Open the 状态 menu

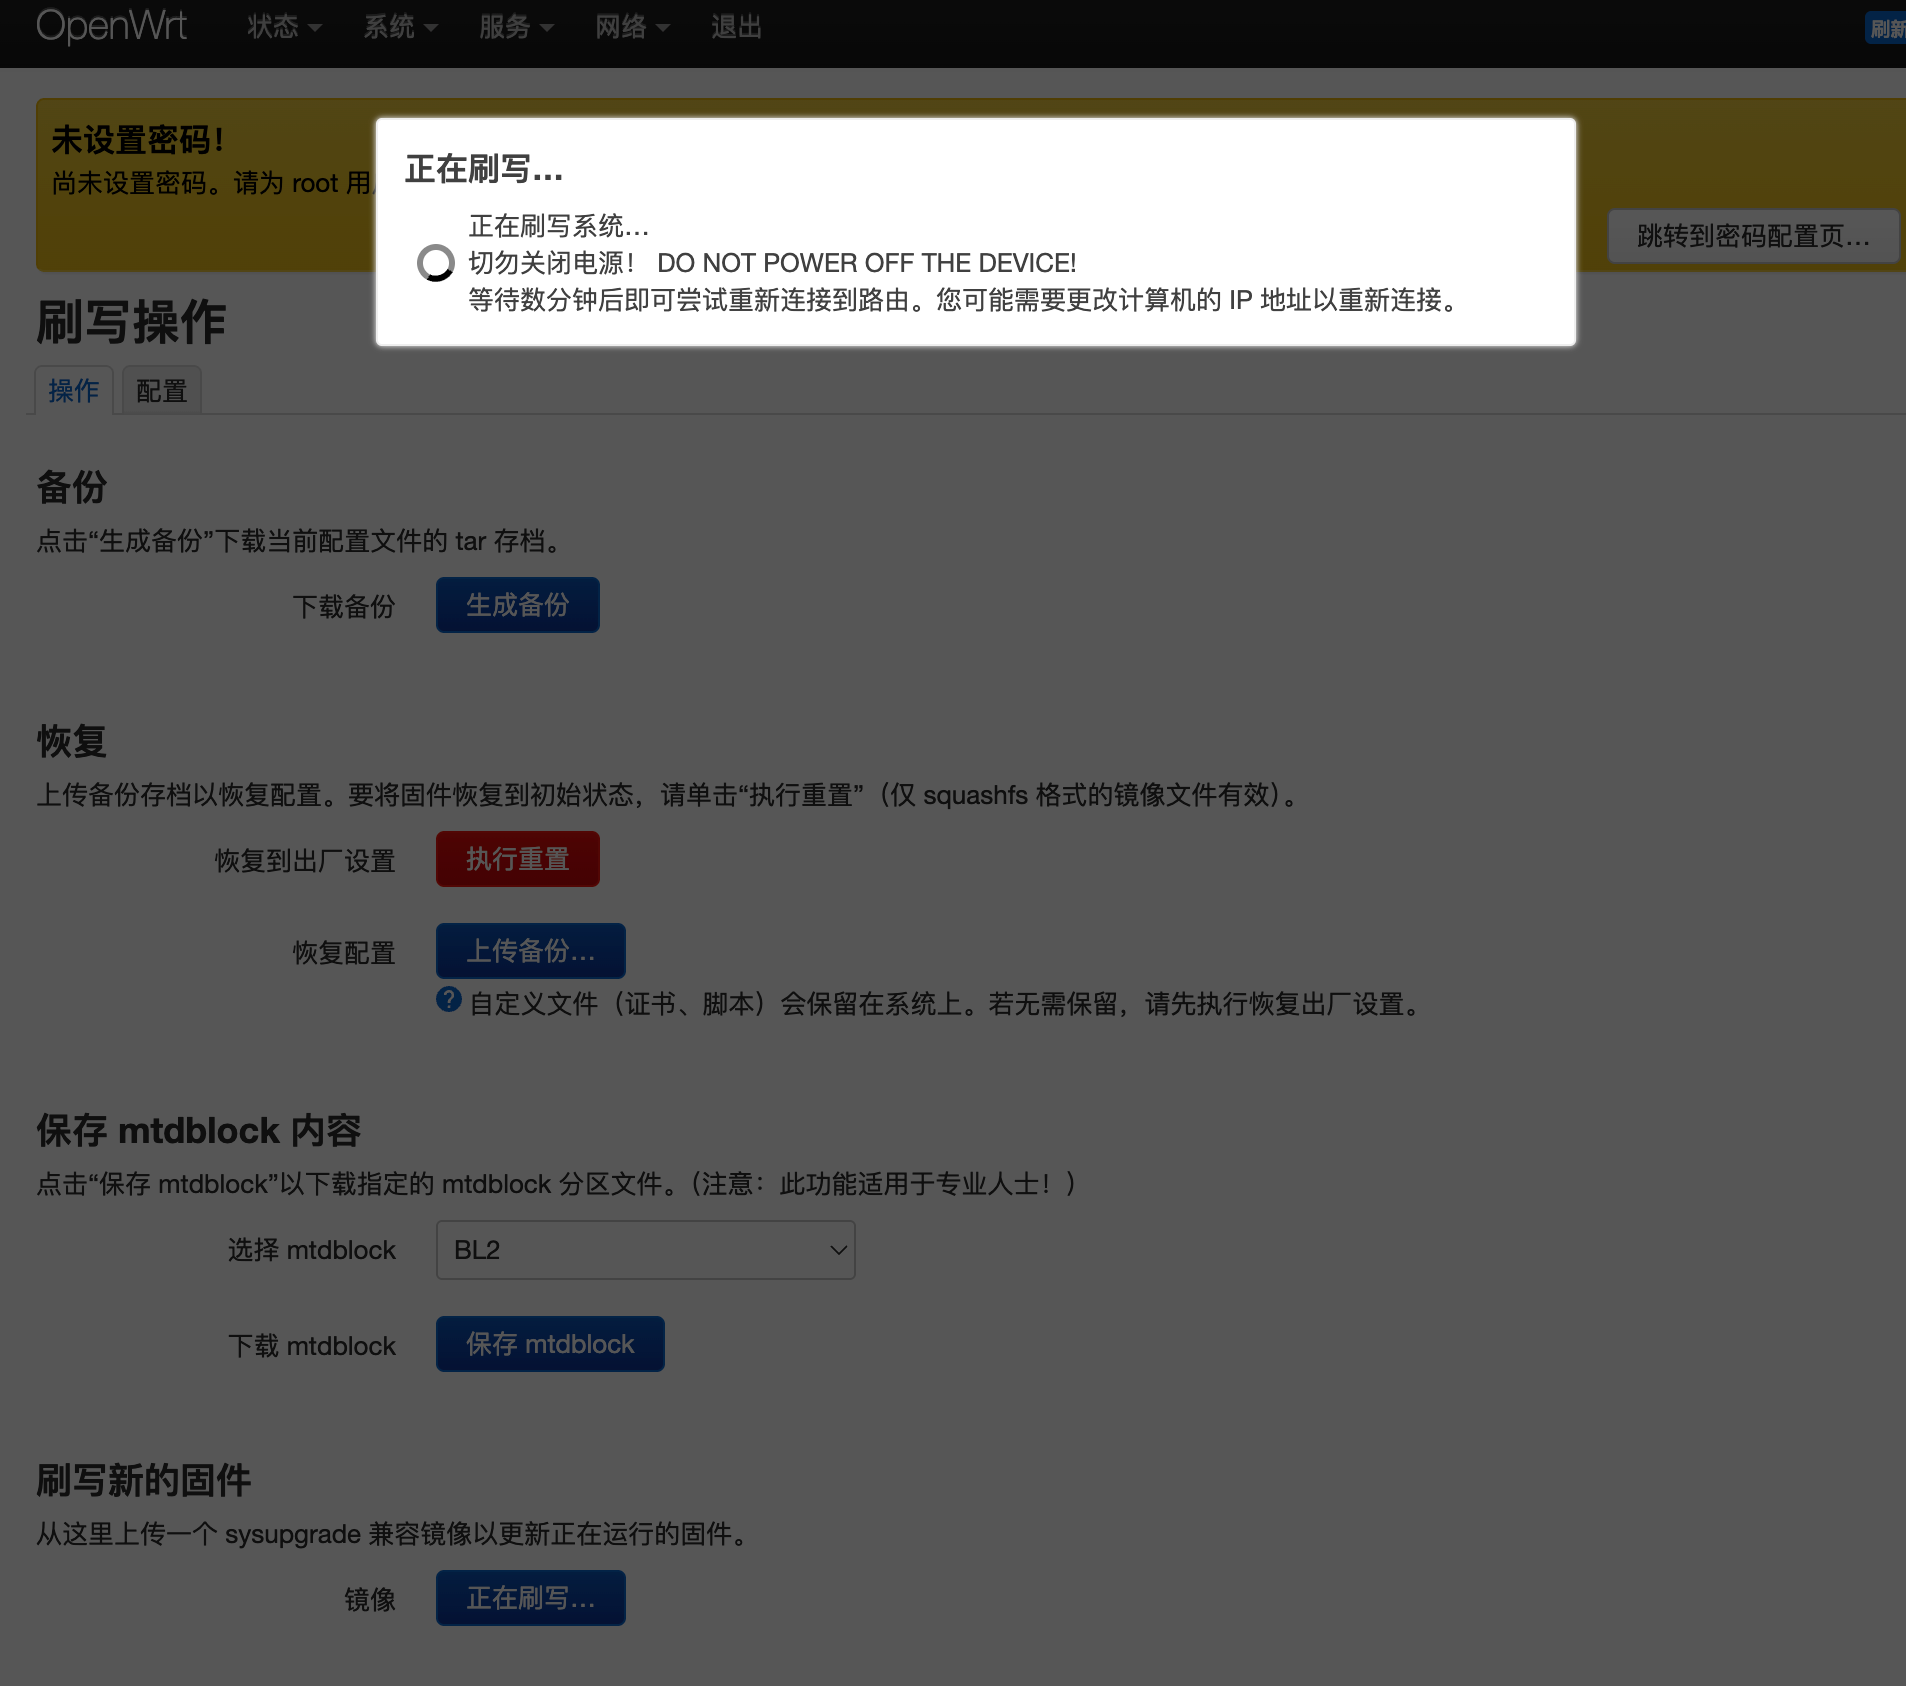click(284, 27)
